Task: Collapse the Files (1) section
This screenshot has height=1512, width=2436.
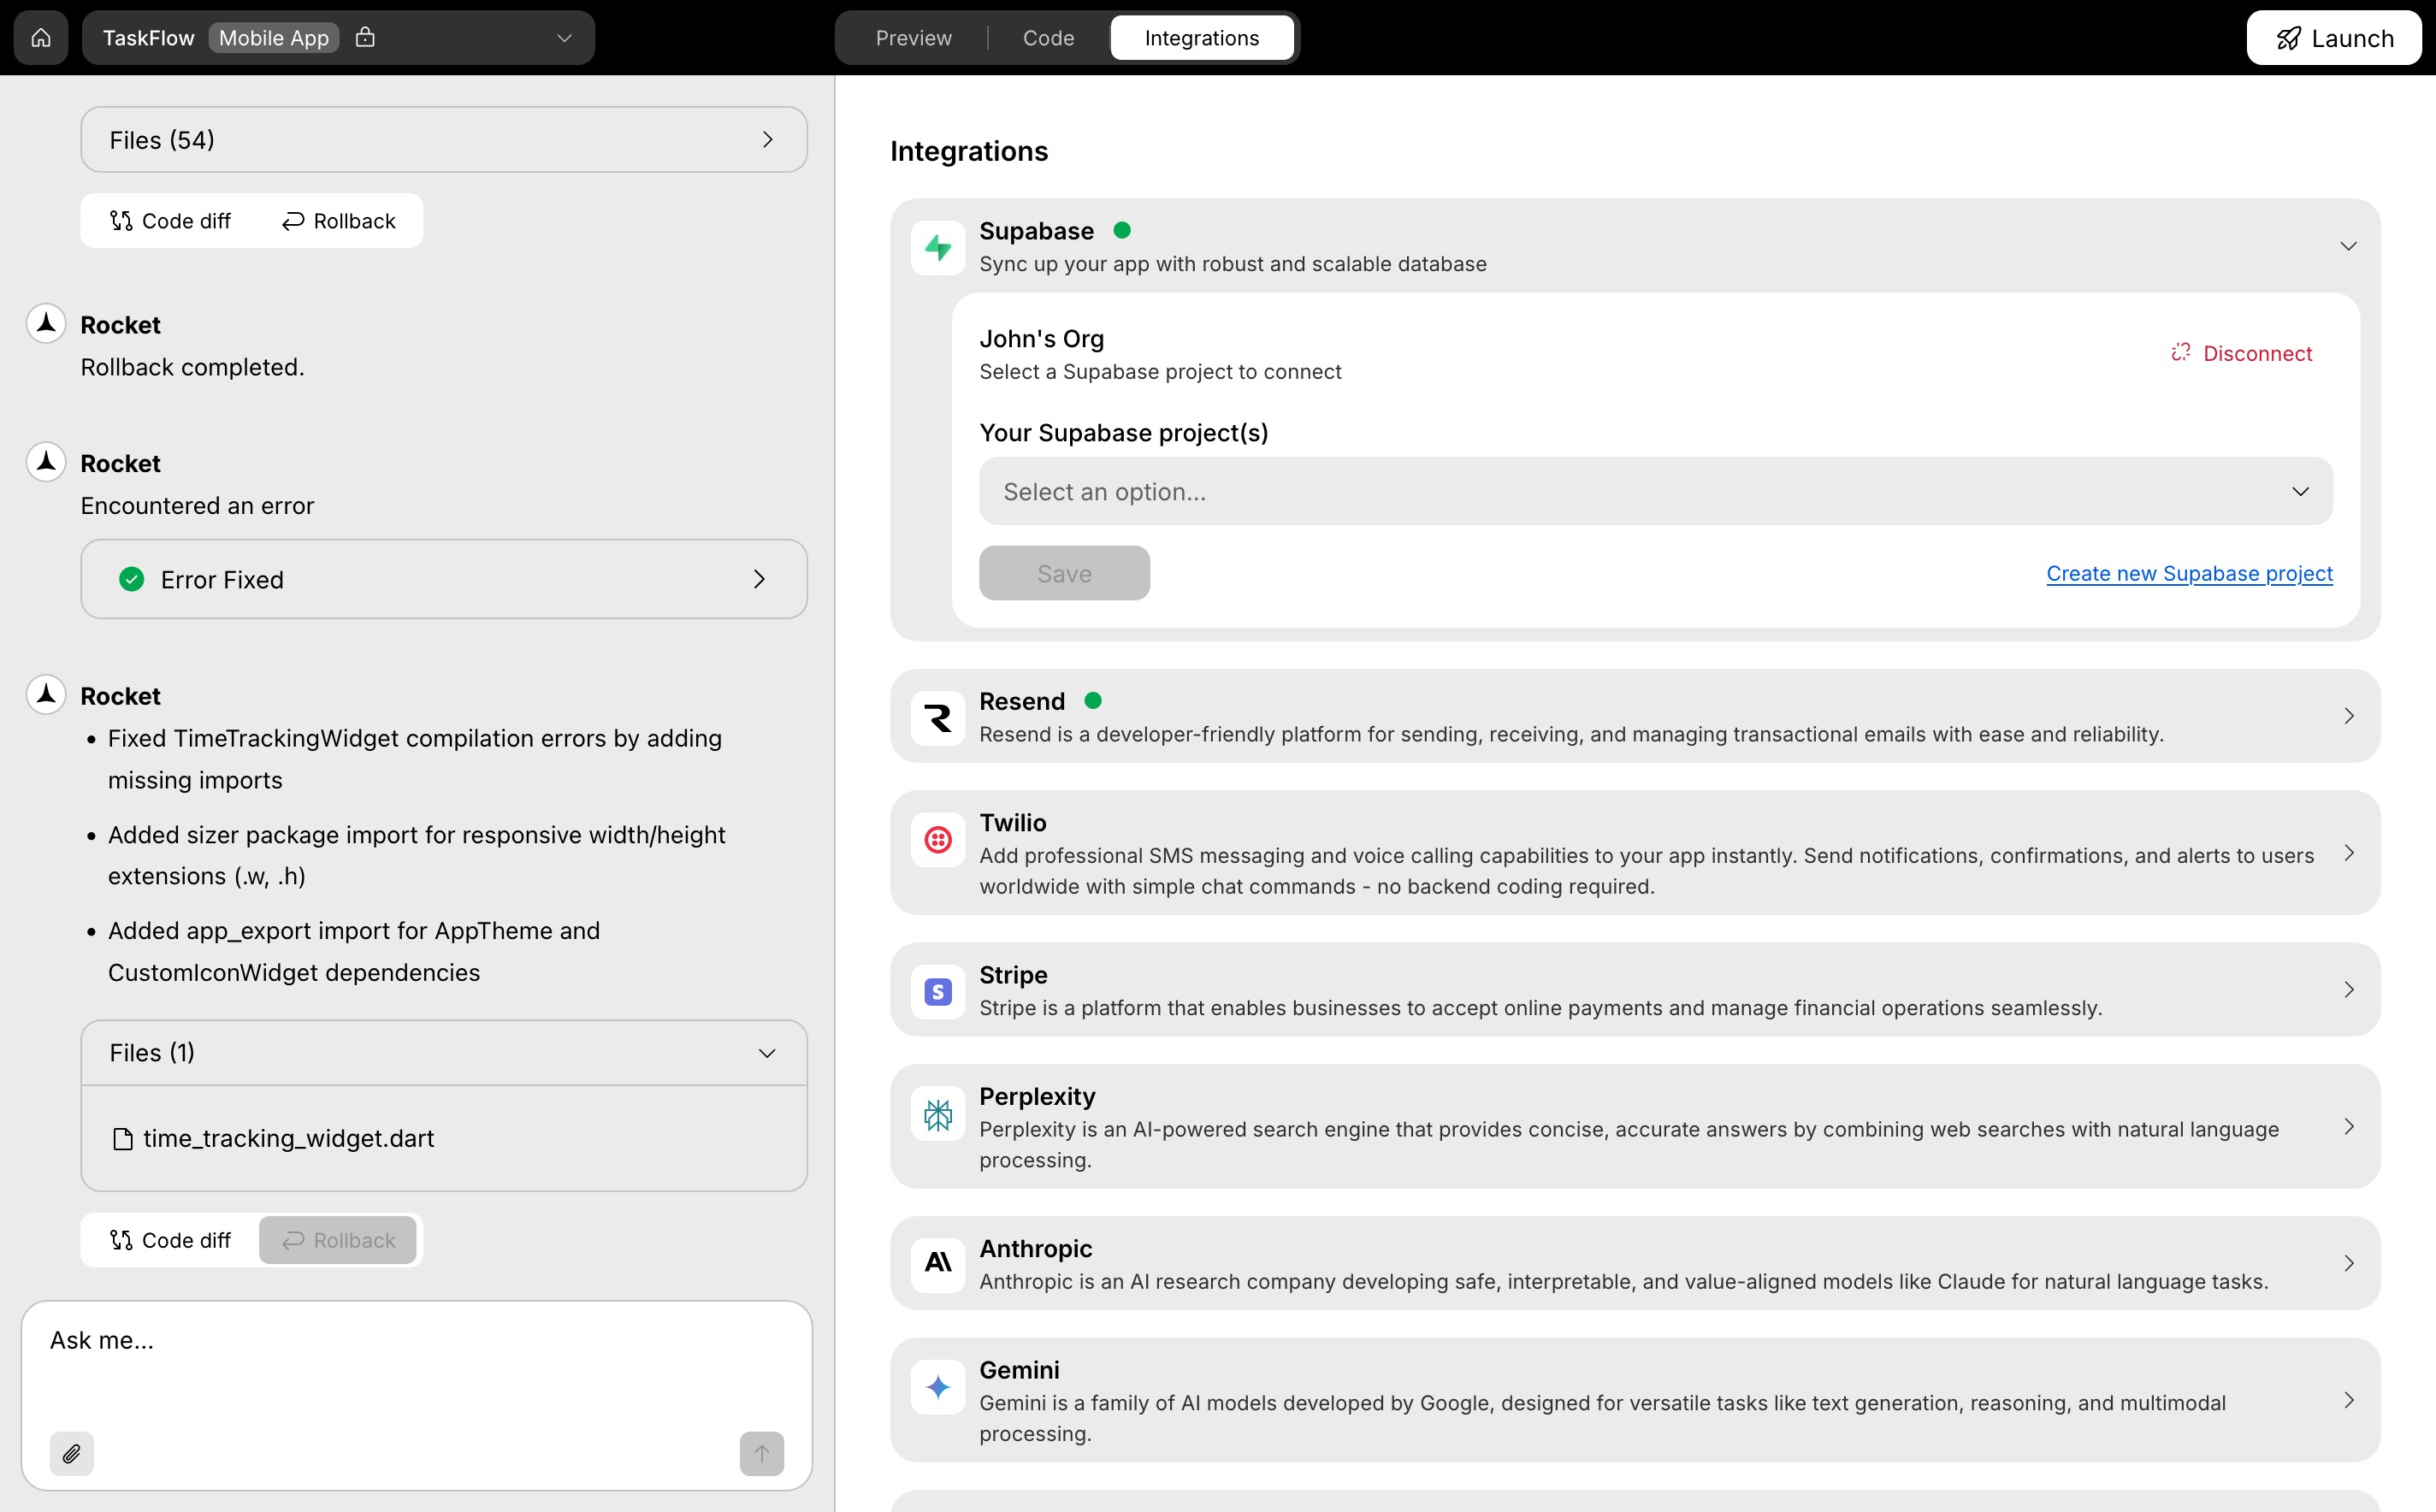Action: point(766,1052)
